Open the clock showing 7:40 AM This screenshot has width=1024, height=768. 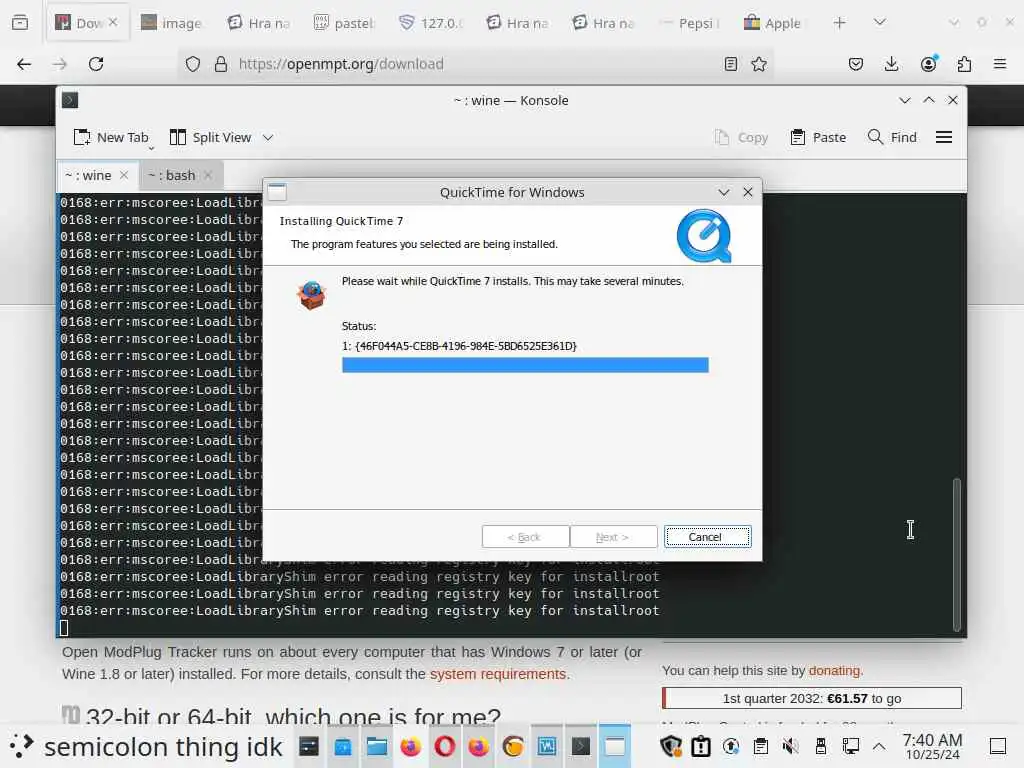tap(933, 746)
